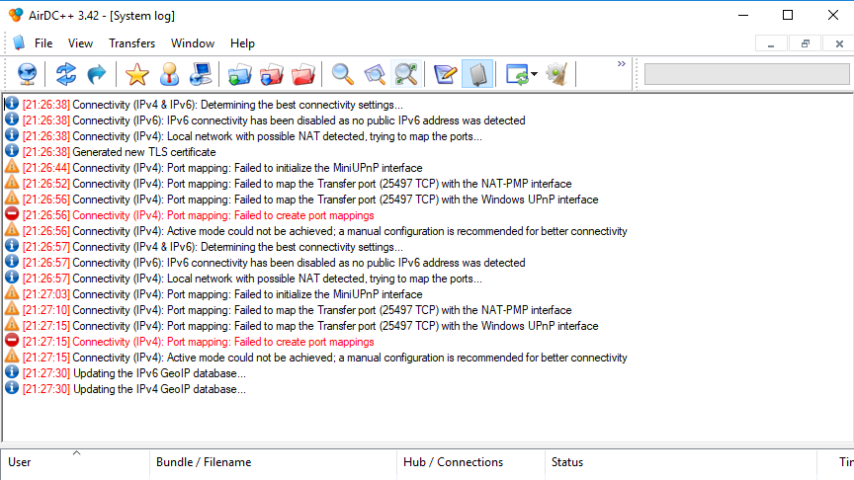Screen dimensions: 854x480
Task: Expand the toolbar overflow chevron
Action: coord(621,64)
